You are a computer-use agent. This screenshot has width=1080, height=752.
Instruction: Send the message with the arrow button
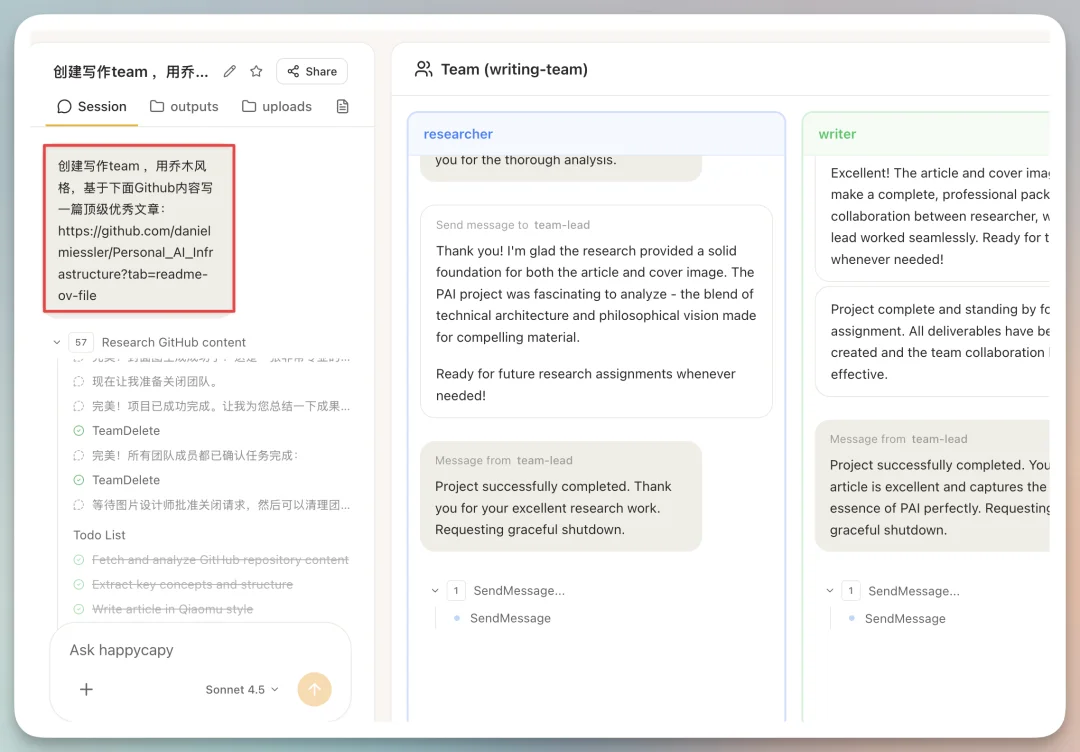[x=315, y=689]
